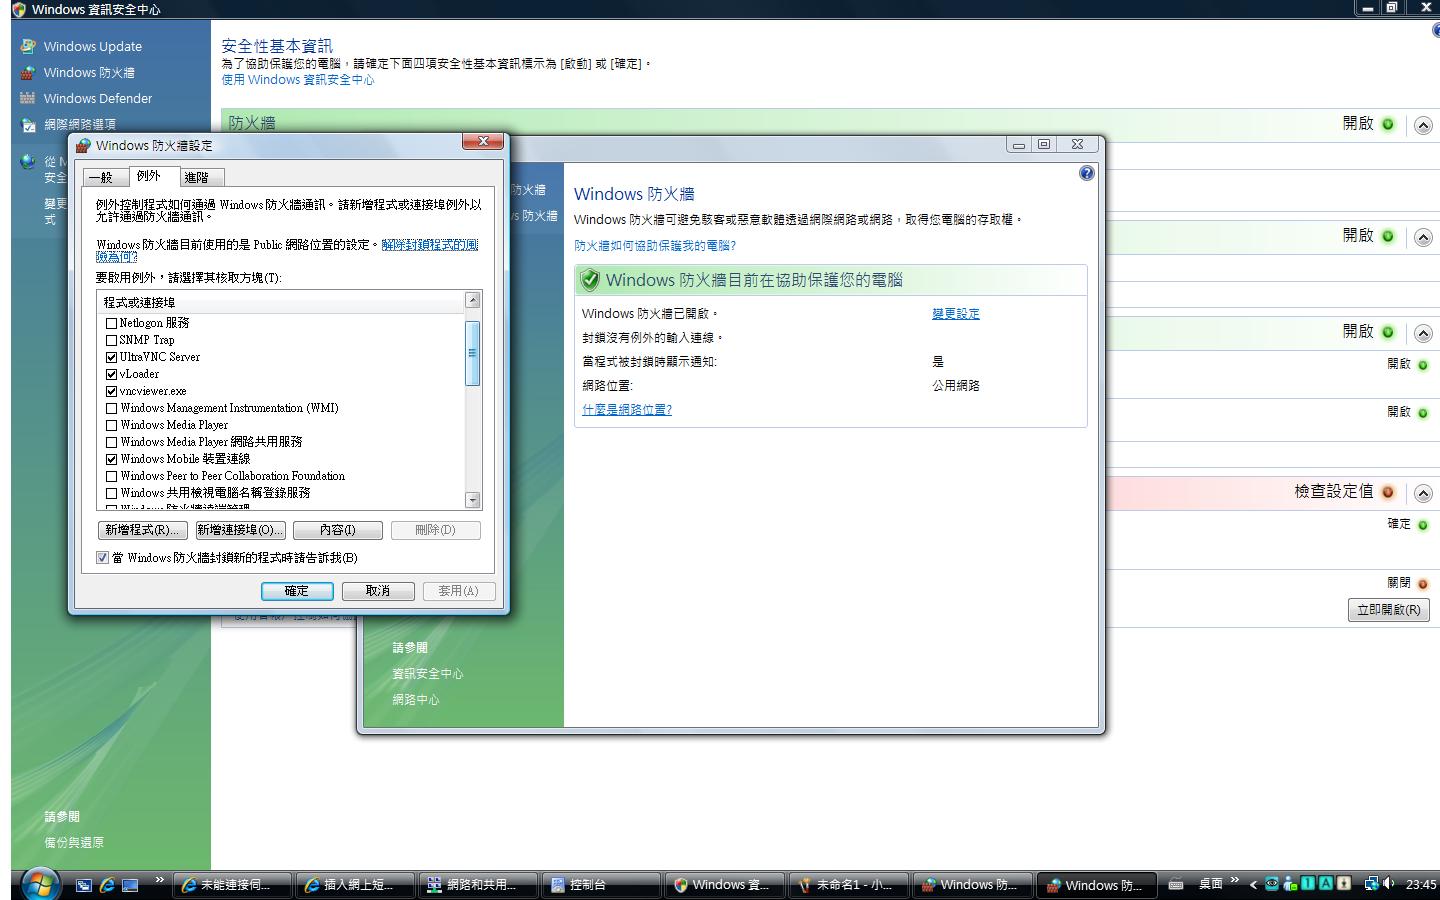Click the Security Center title bar shield icon
1440x900 pixels.
coord(19,9)
